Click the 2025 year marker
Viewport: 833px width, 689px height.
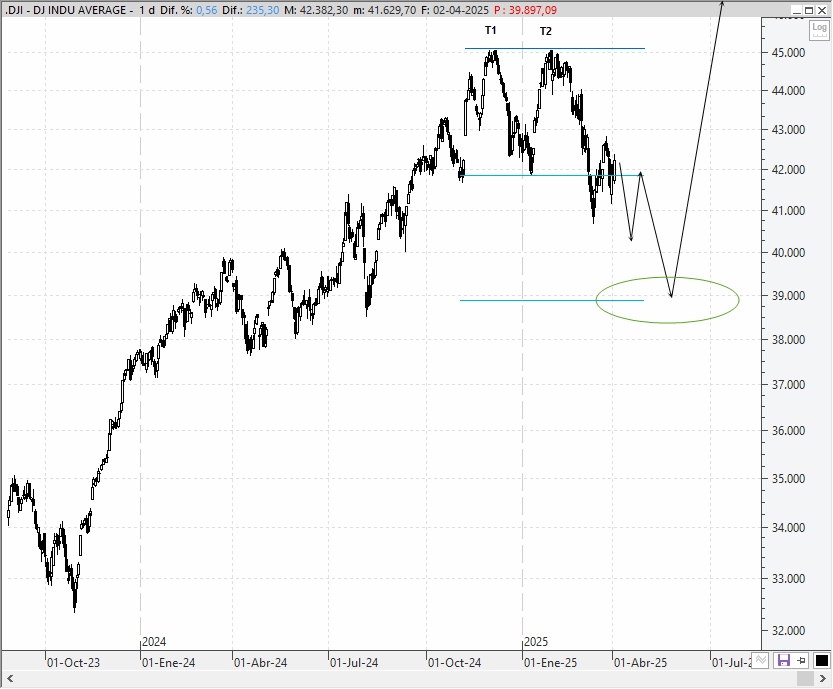[x=536, y=642]
